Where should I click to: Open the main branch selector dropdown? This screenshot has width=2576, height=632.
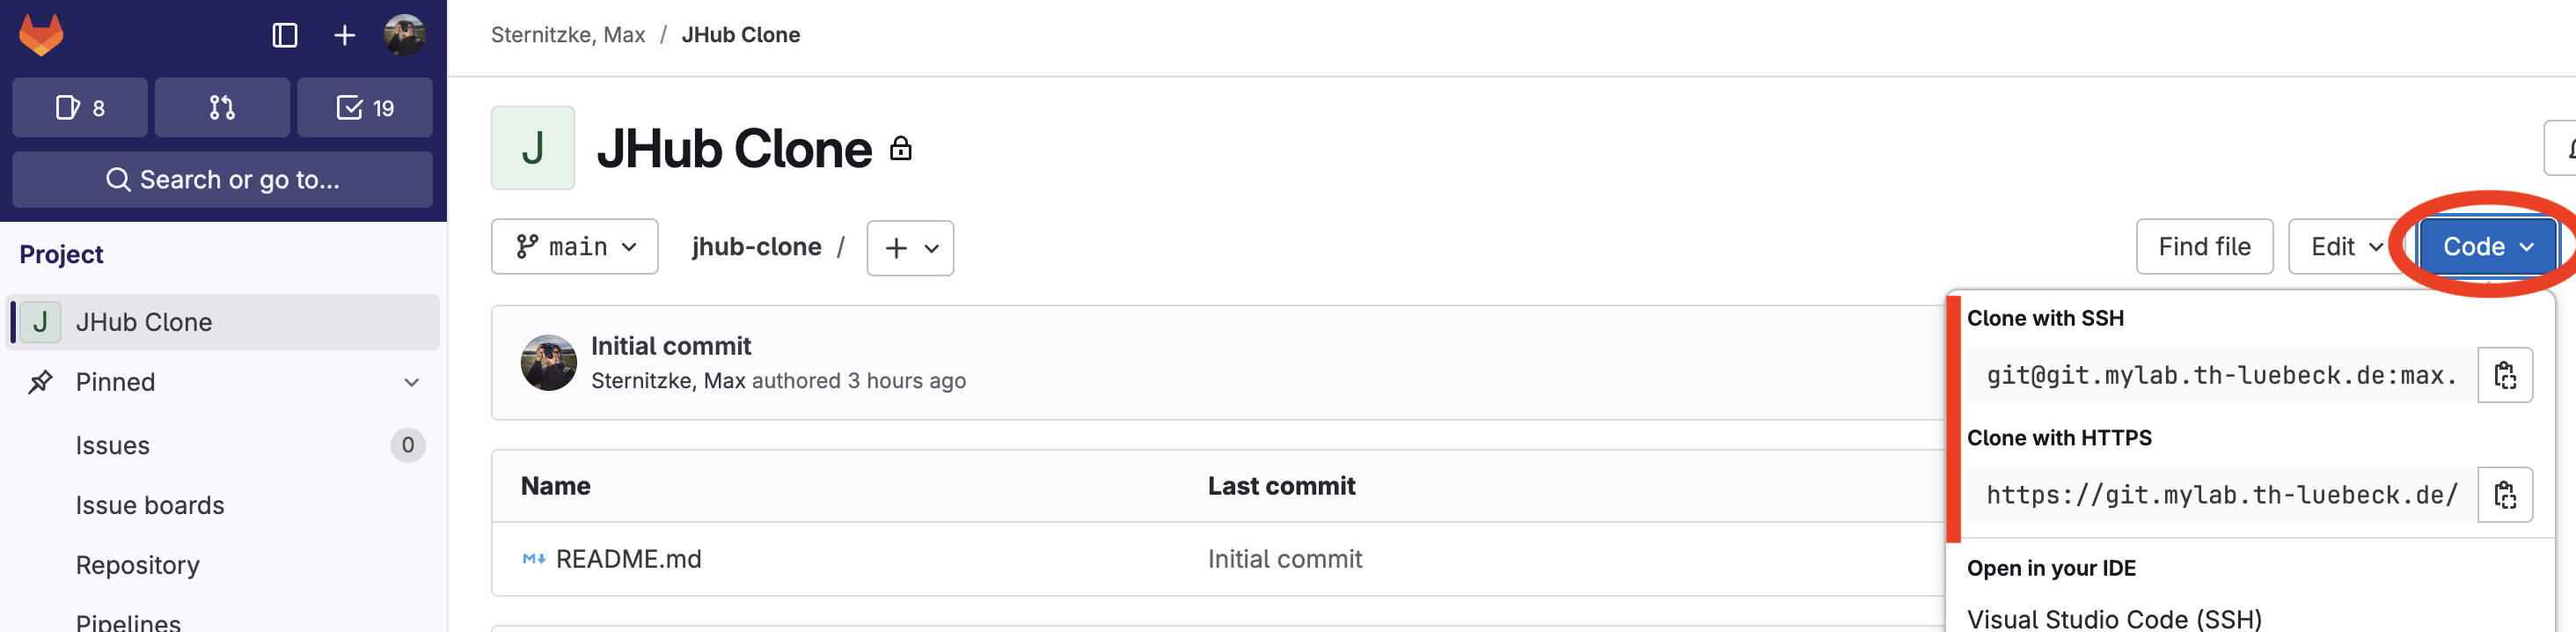(575, 247)
